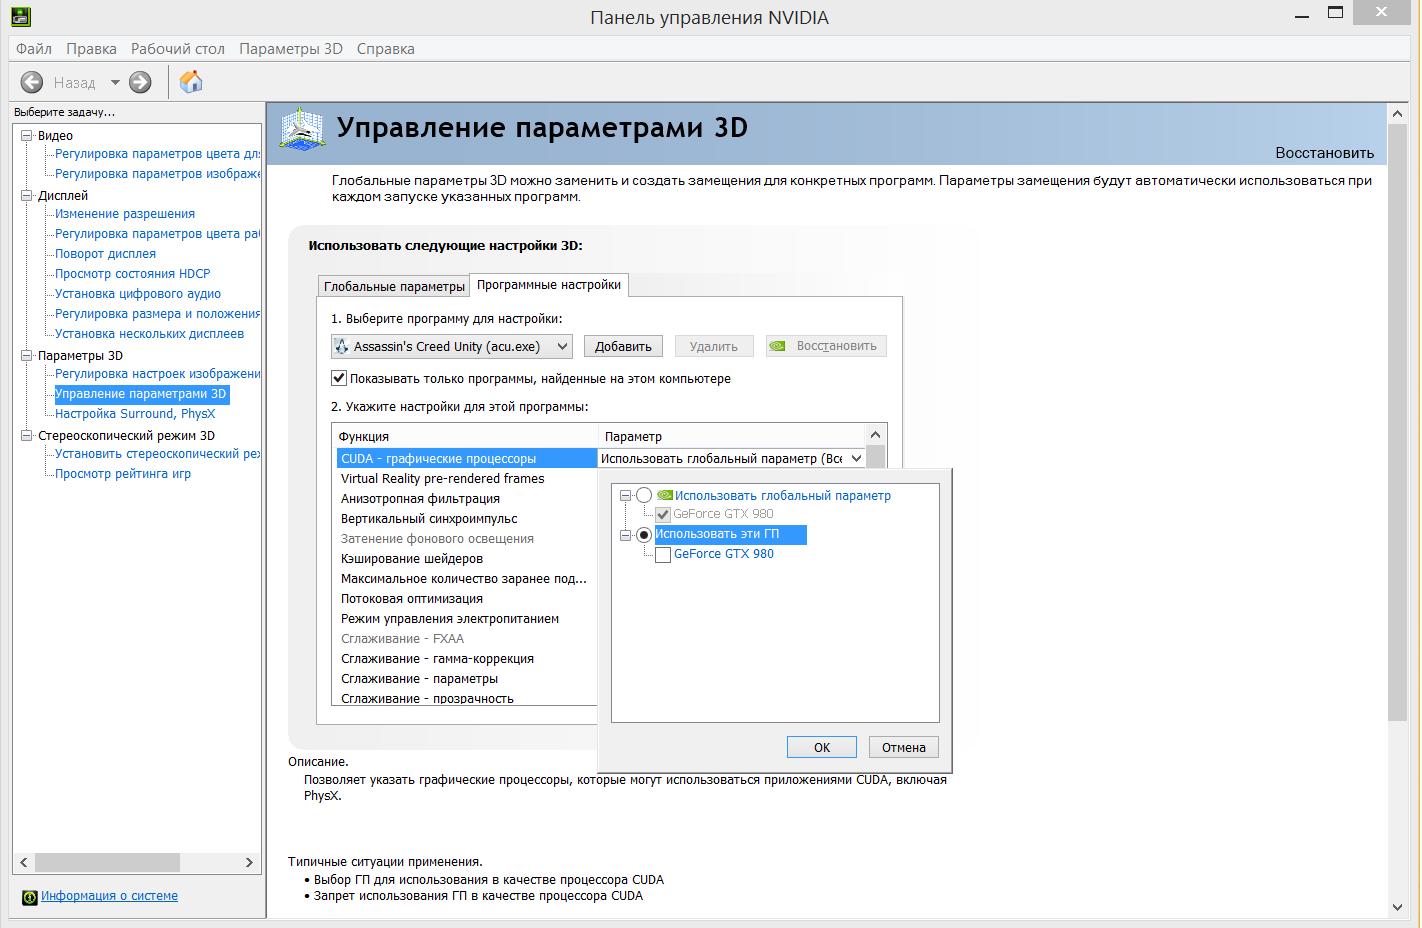
Task: Click NVIDIA logo icon on Восстановить button
Action: [778, 346]
